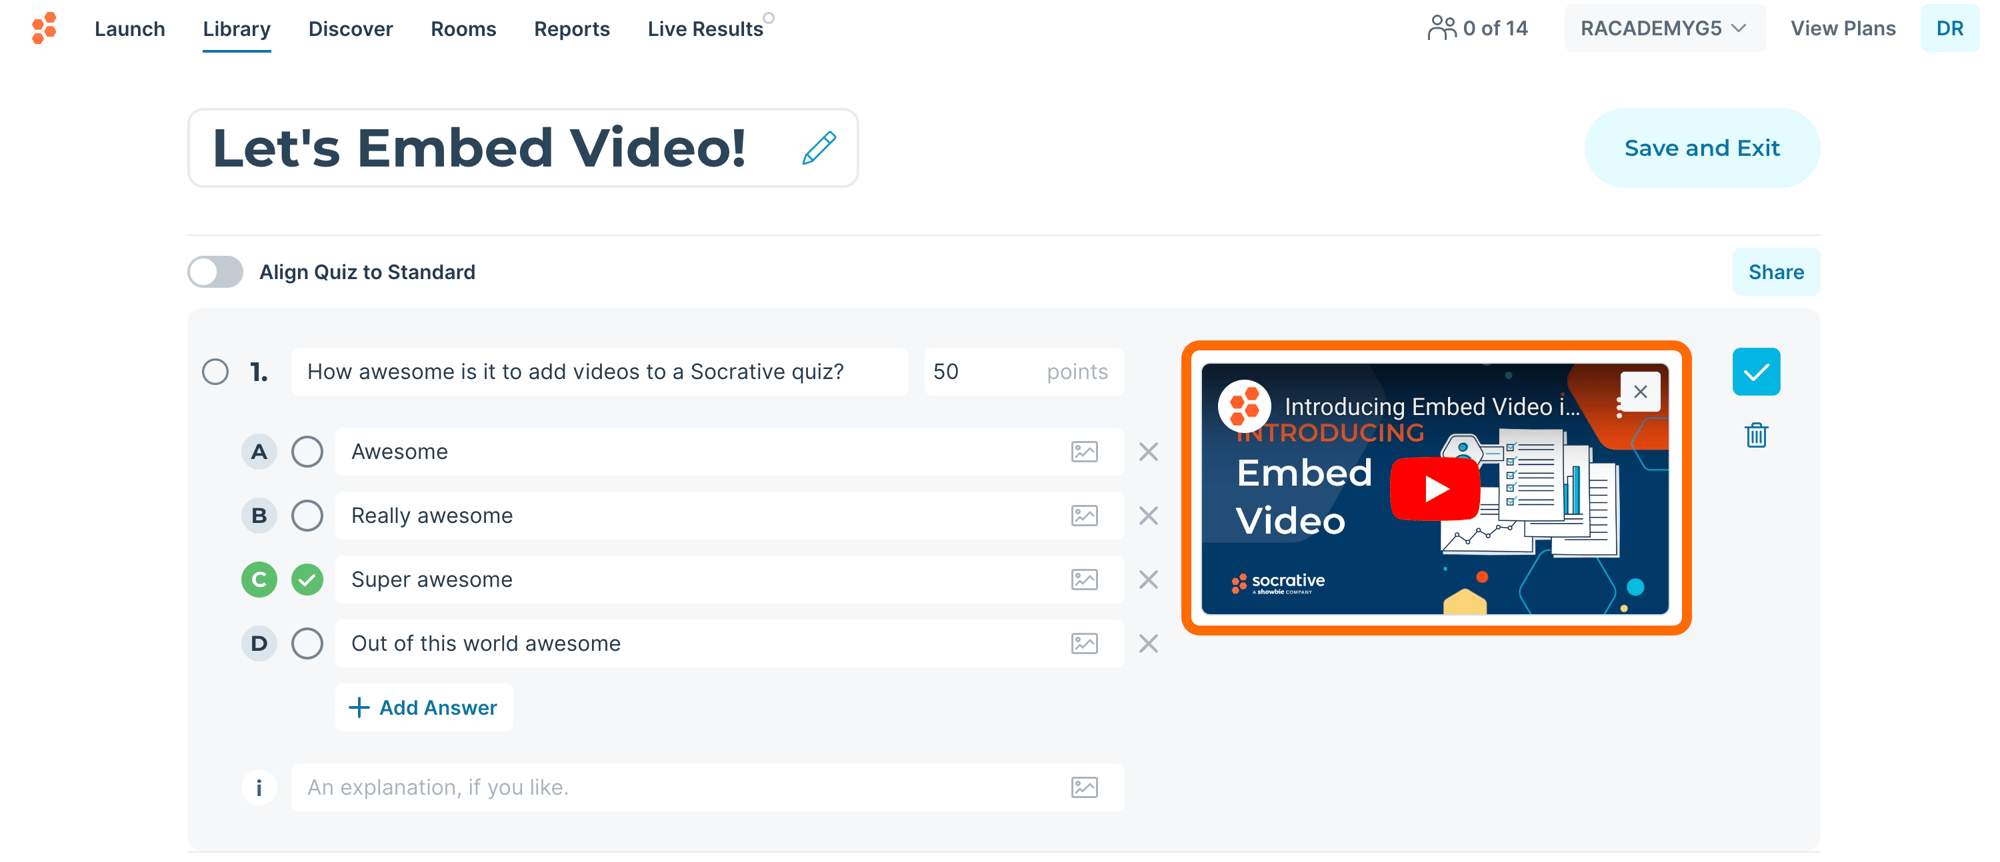Screen dimensions: 2000x862
Task: Open the Discover tab
Action: [x=350, y=29]
